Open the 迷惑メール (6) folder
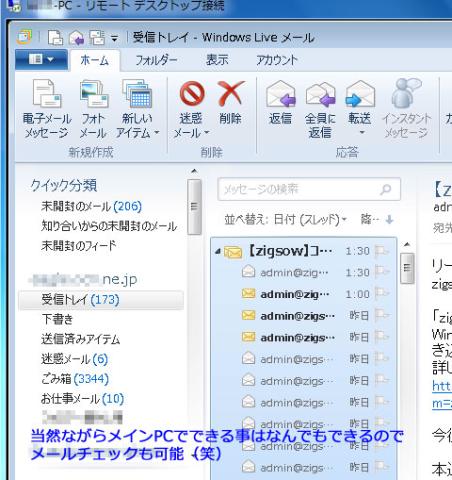452x480 pixels. (x=74, y=359)
